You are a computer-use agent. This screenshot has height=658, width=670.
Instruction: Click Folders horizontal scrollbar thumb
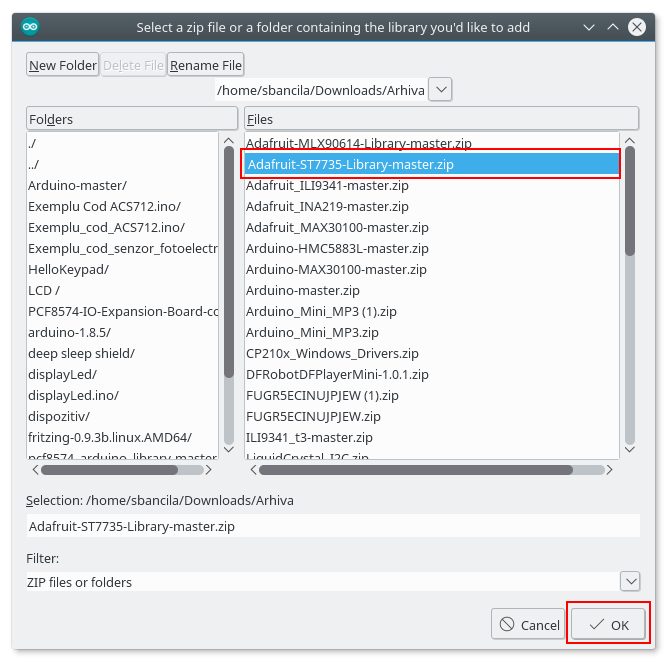109,470
